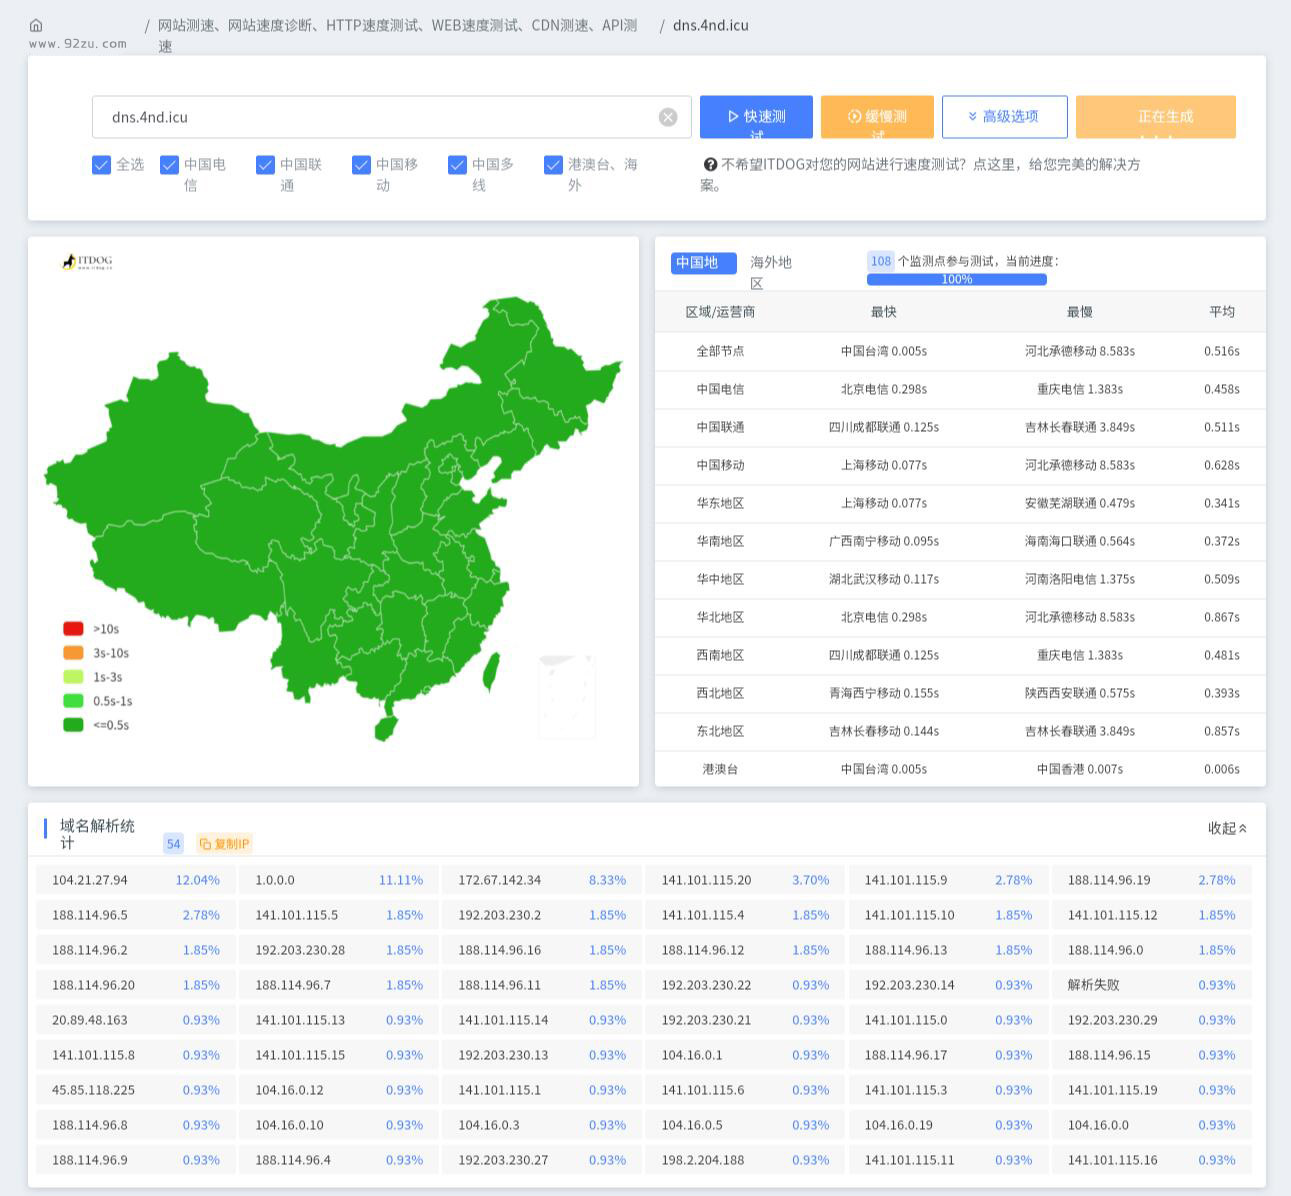Switch to the 海外地区 tab
This screenshot has height=1196, width=1291.
[x=771, y=272]
